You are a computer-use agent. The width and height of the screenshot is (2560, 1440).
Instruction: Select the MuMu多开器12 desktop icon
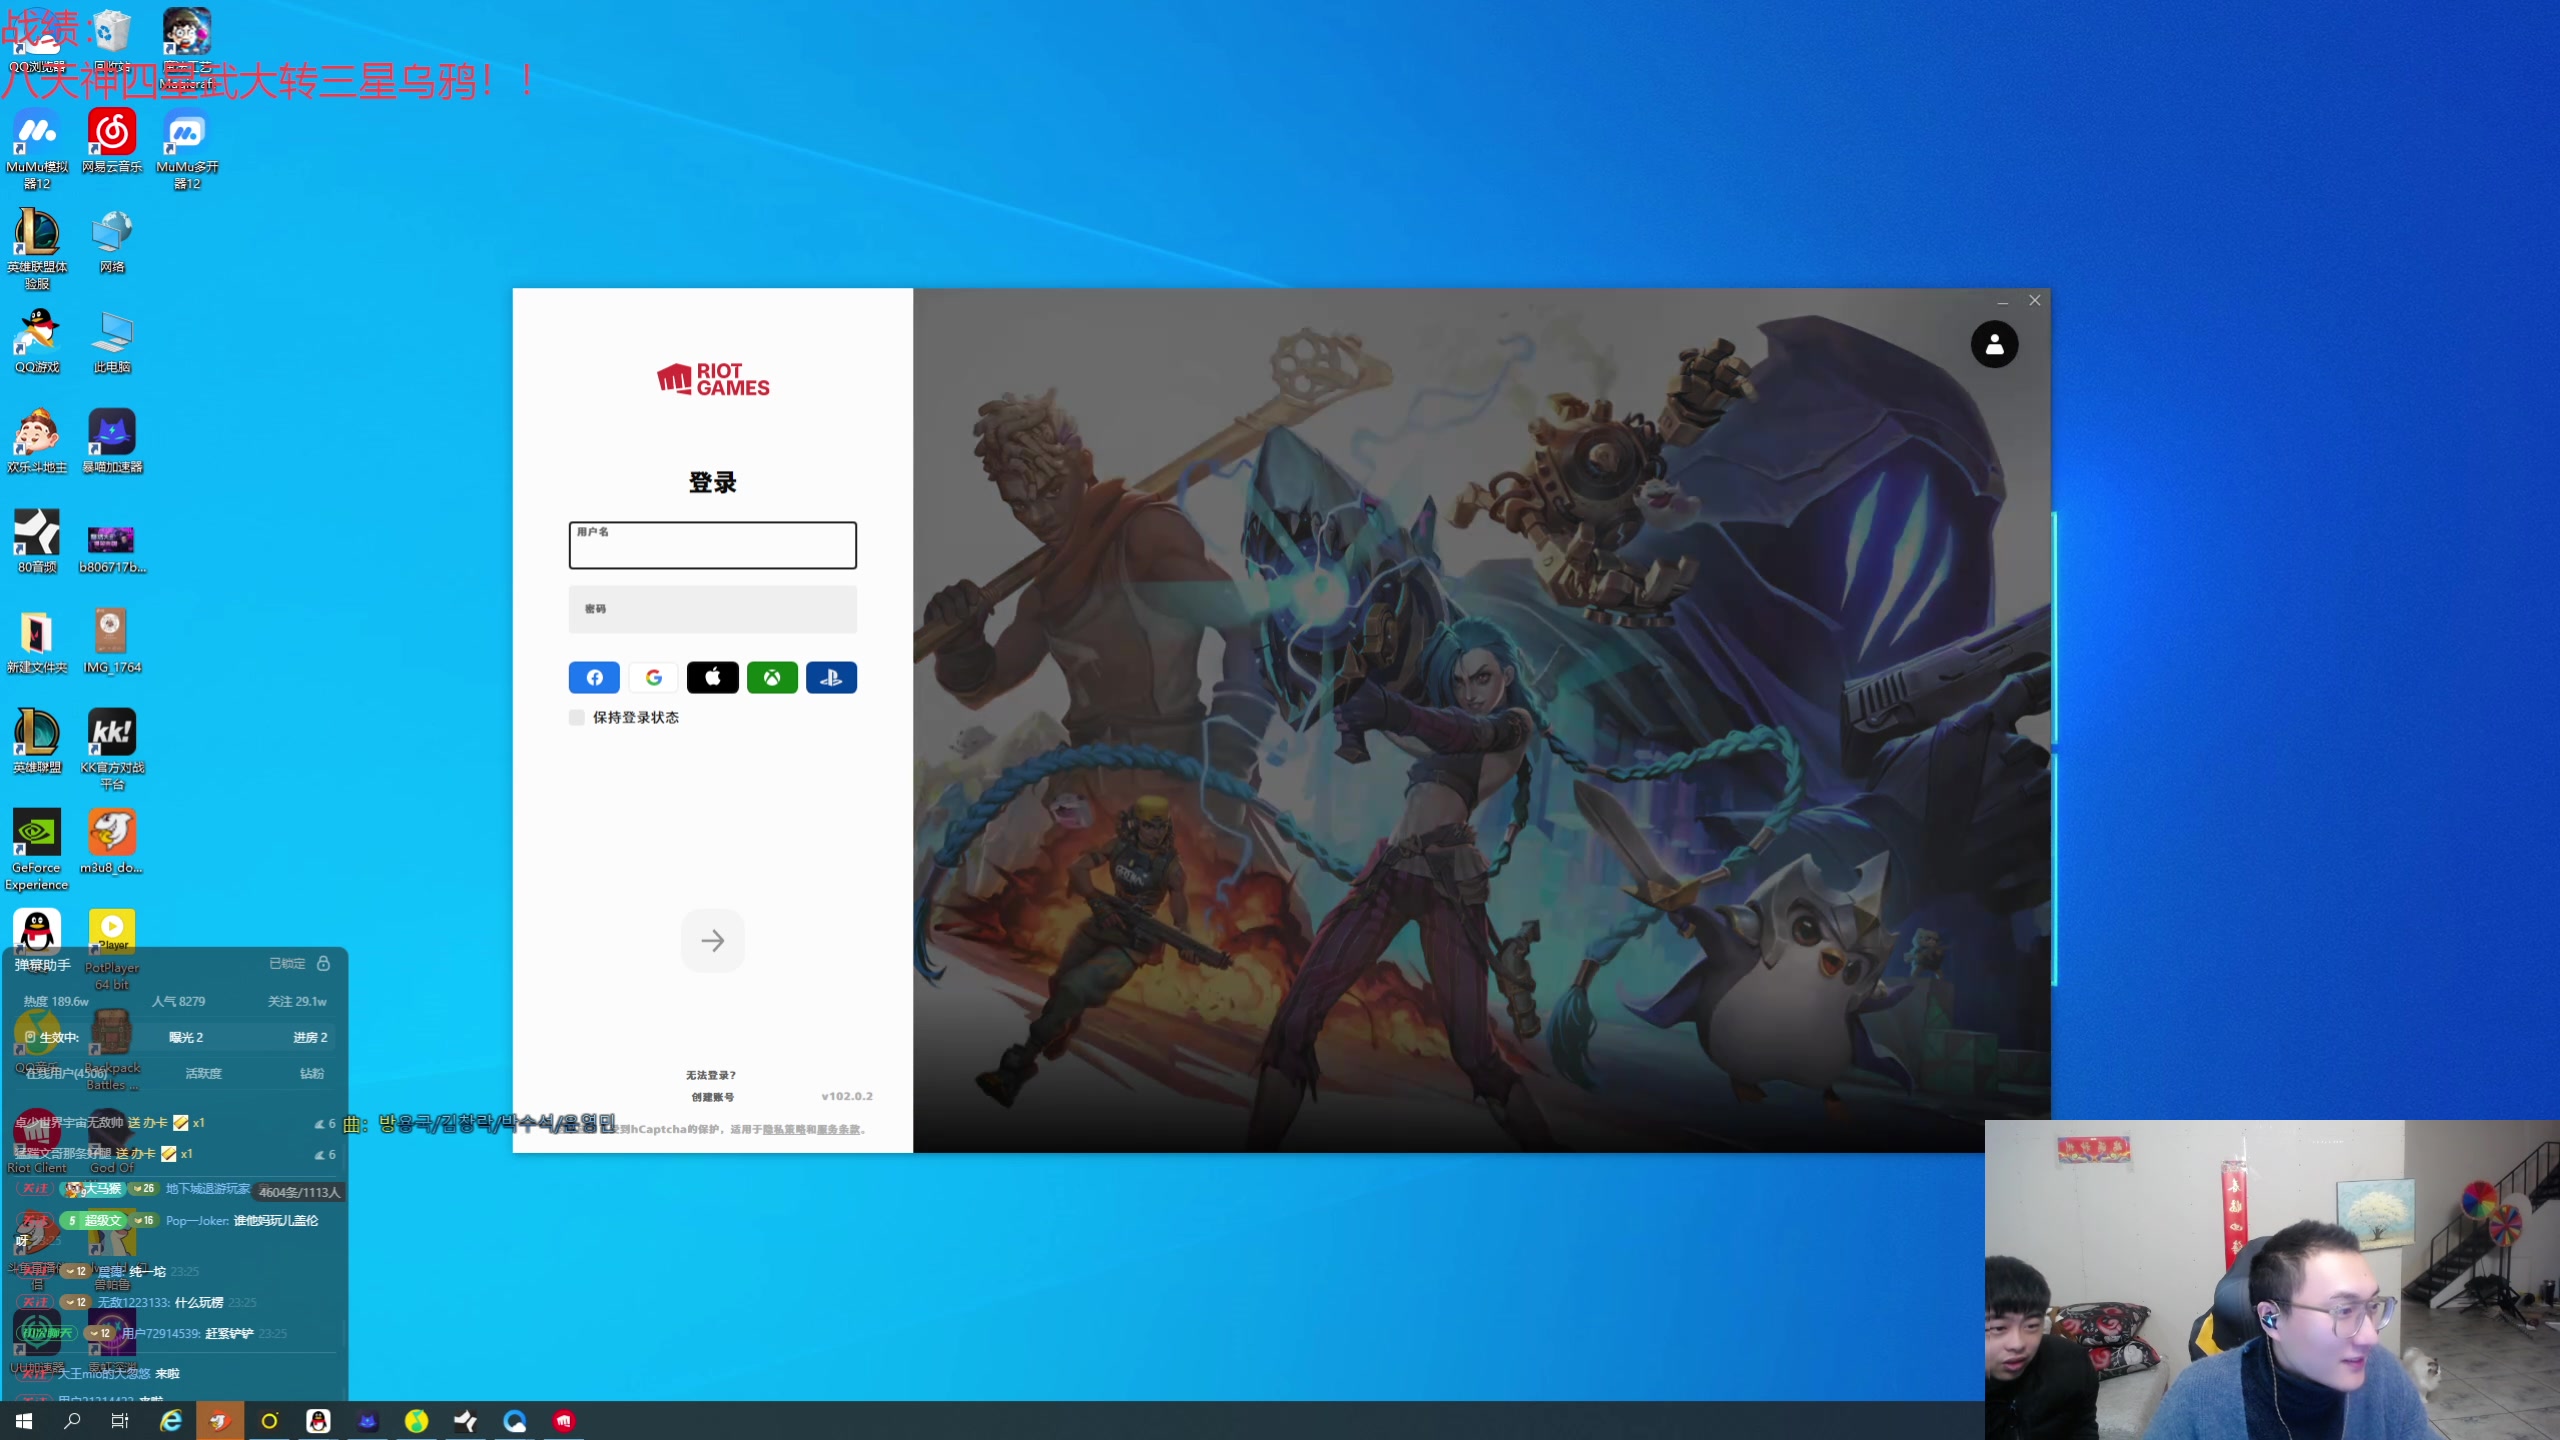[x=187, y=149]
